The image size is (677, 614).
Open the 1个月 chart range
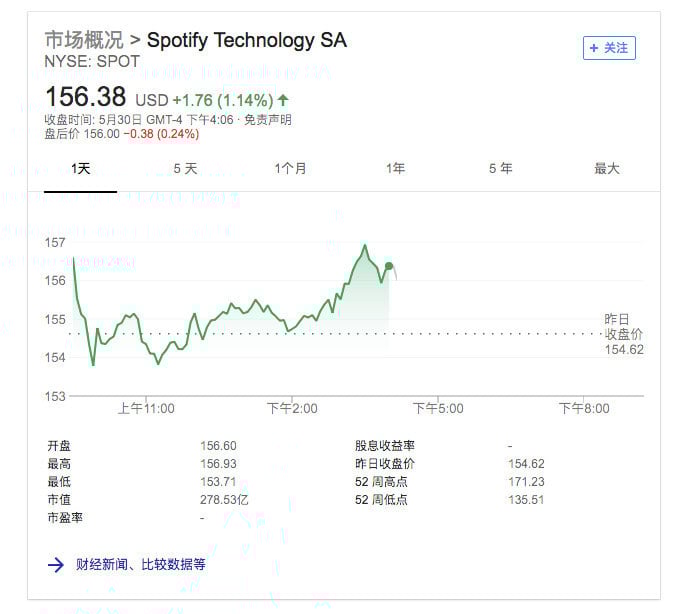(291, 168)
